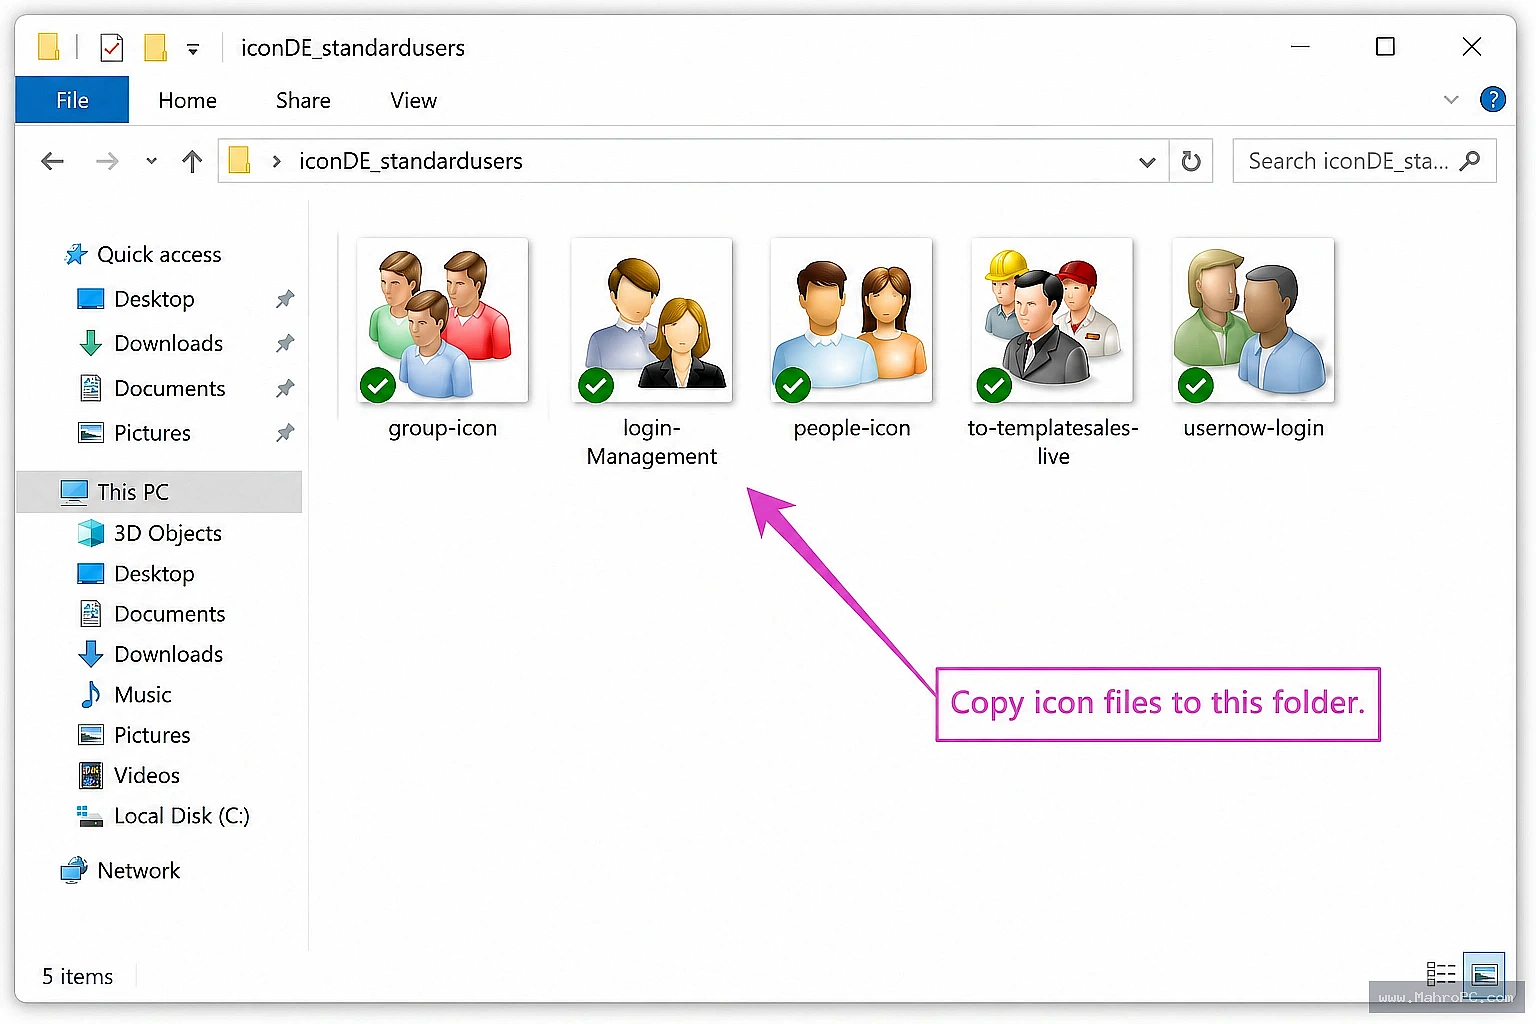The image size is (1536, 1024).
Task: Click the pin icon next to Documents
Action: pyautogui.click(x=285, y=388)
